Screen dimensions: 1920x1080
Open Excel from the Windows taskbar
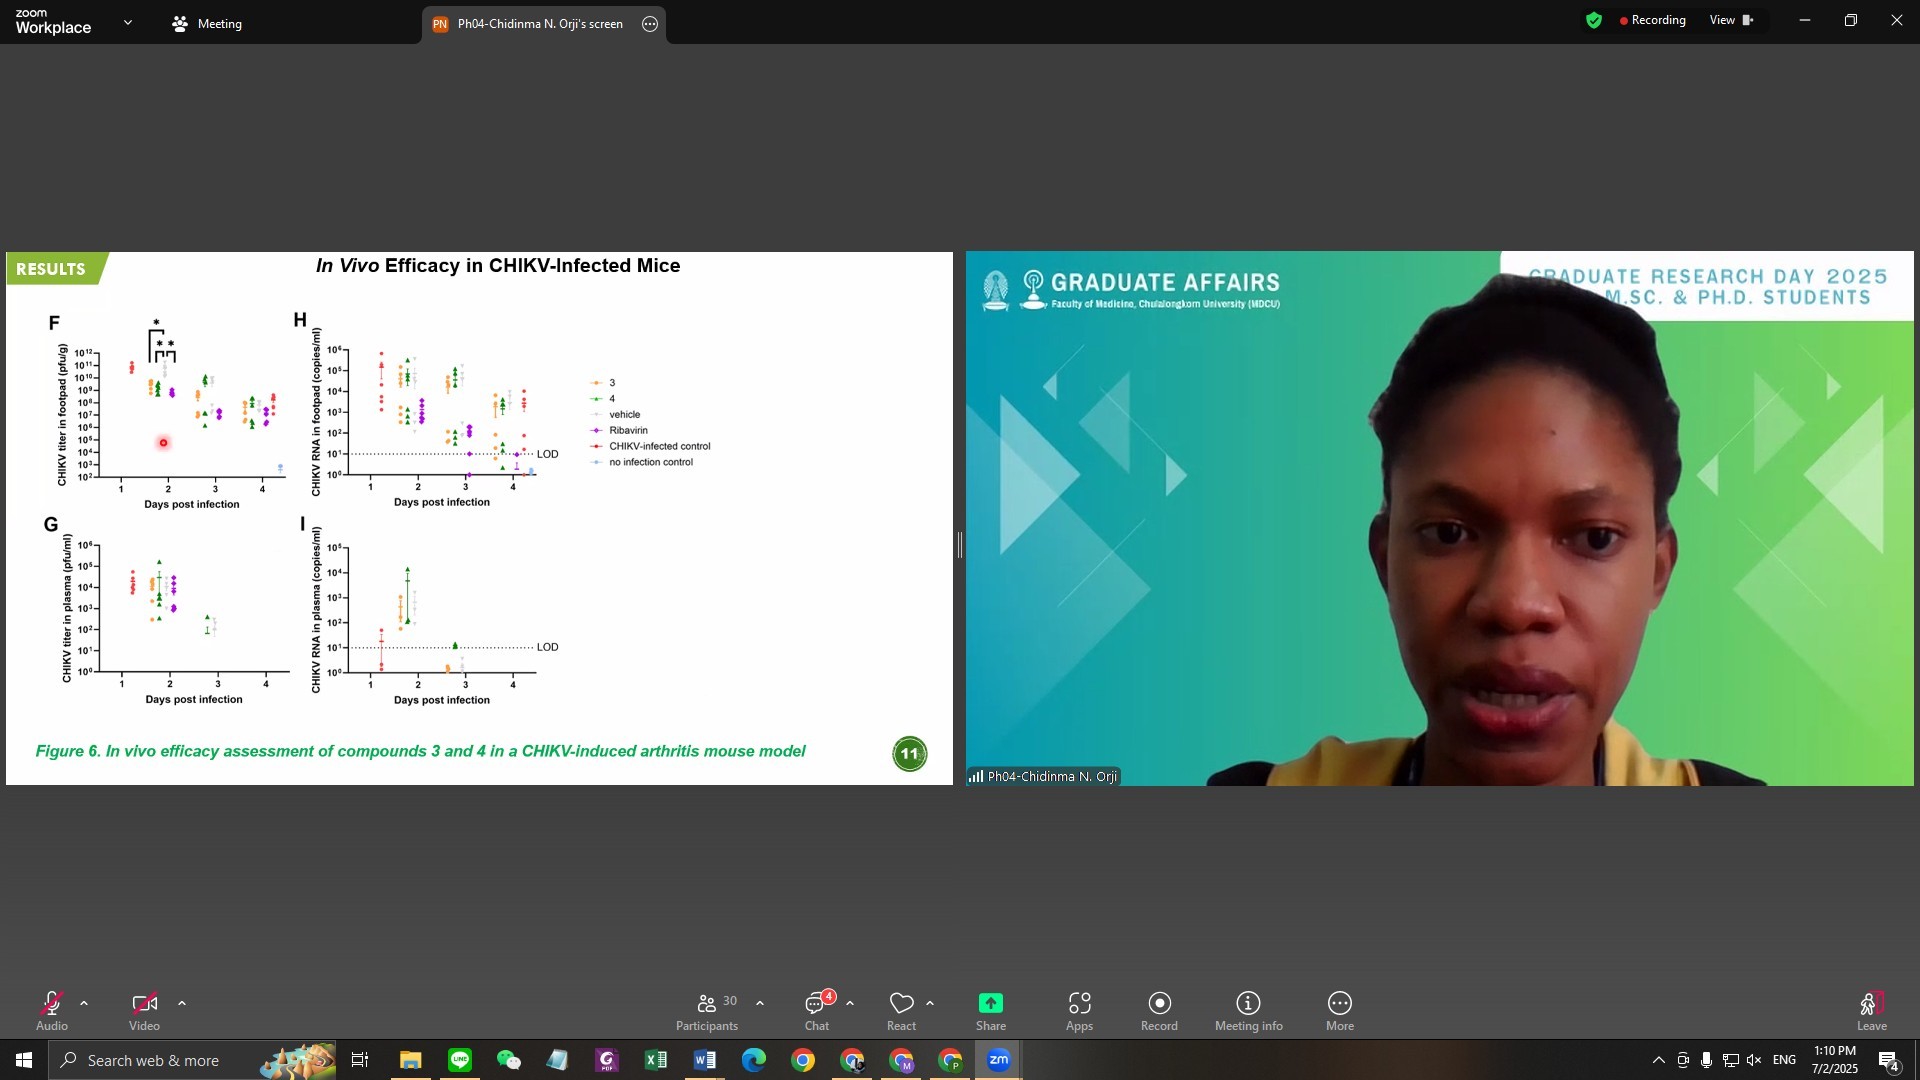656,1060
